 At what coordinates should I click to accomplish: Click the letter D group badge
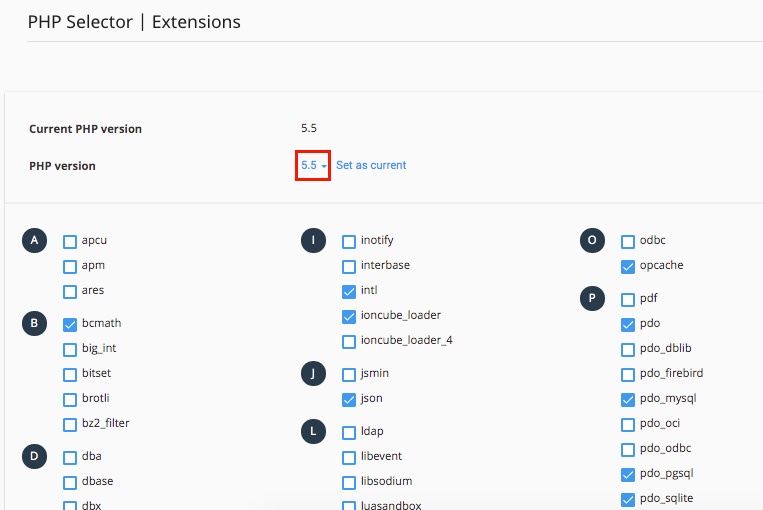(35, 456)
